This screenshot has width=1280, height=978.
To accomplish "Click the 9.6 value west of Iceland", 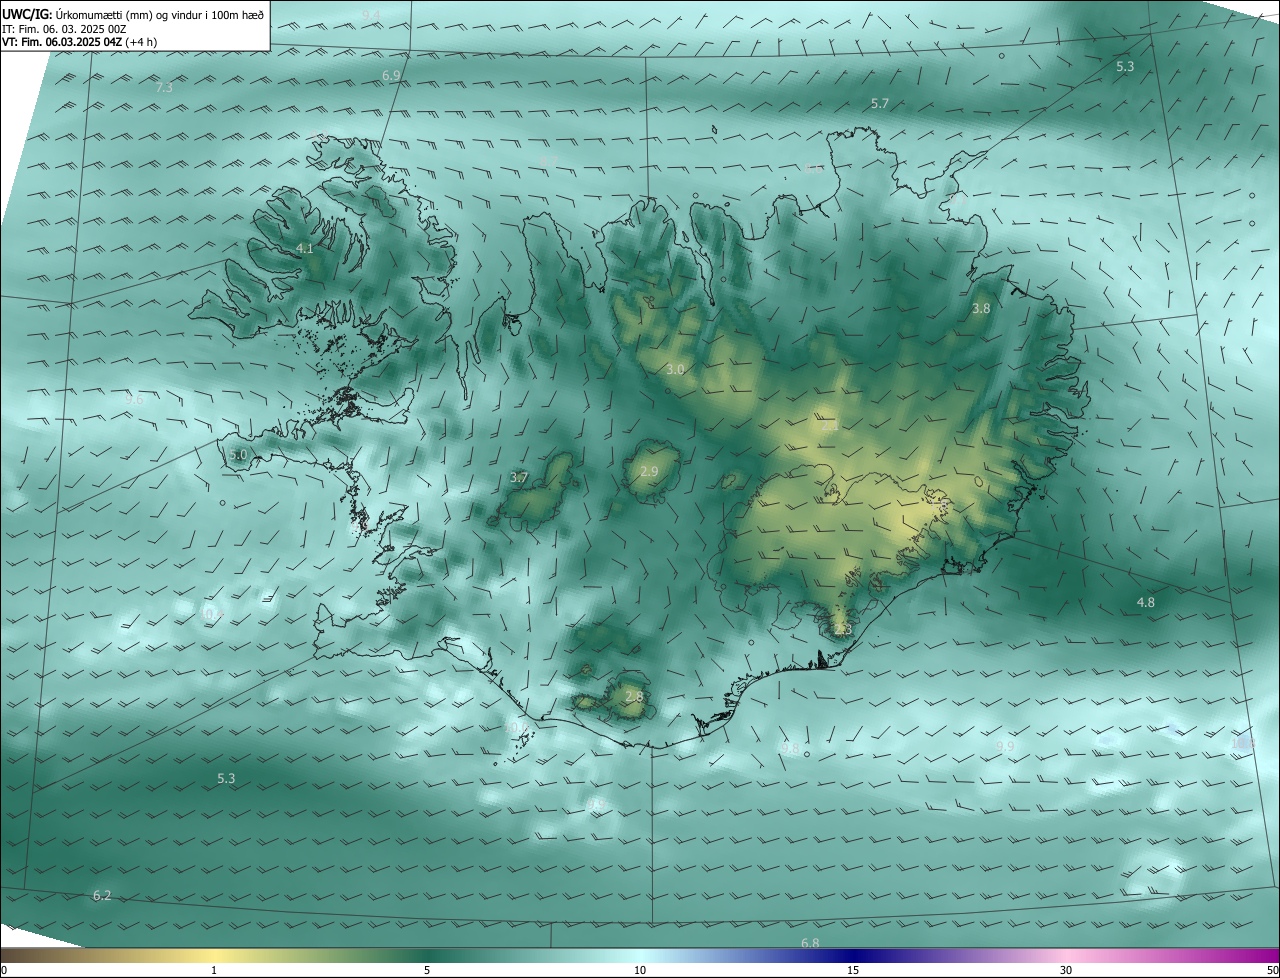I will (x=134, y=400).
